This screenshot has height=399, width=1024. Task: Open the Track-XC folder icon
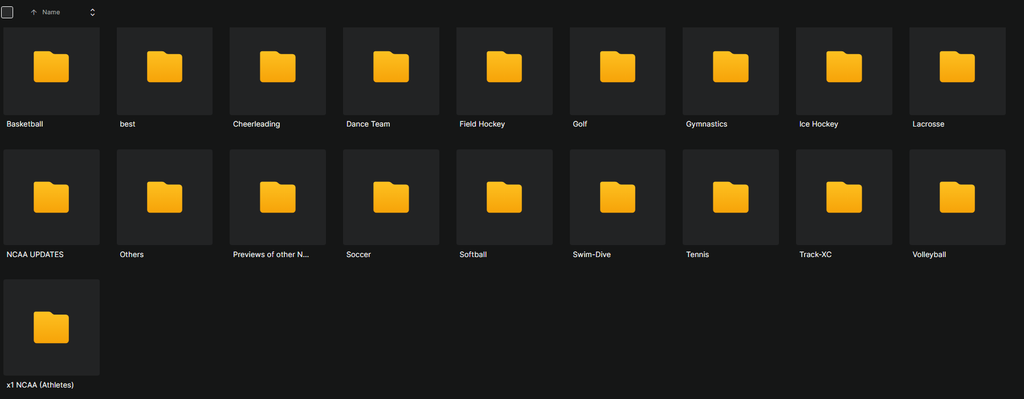click(x=844, y=197)
